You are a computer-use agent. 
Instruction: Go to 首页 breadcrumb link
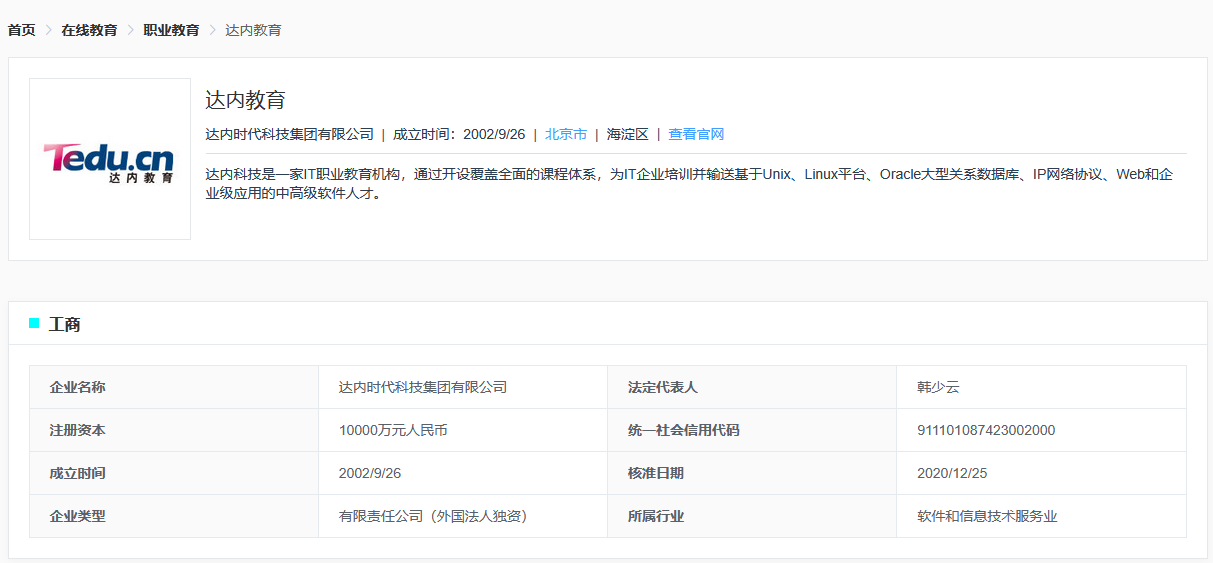tap(21, 30)
